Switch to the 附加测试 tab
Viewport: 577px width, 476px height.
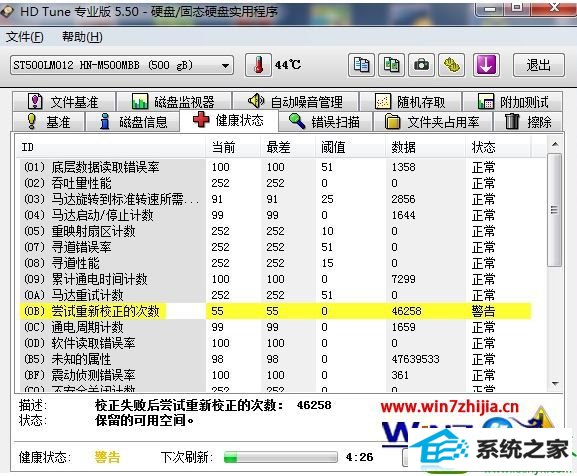tap(513, 102)
